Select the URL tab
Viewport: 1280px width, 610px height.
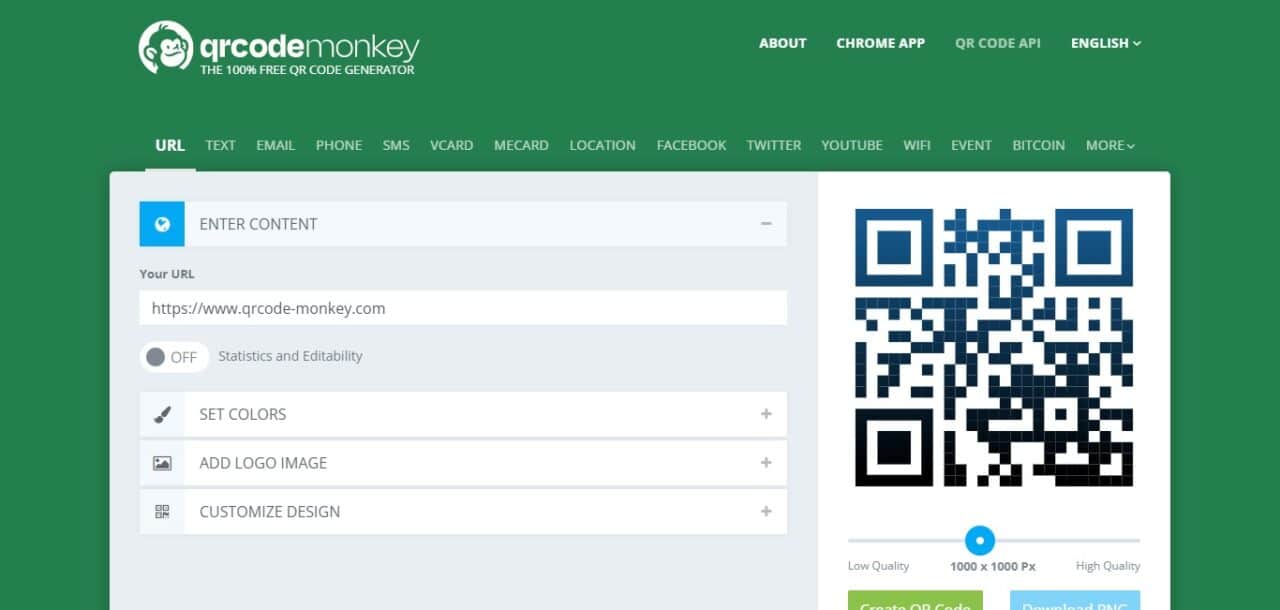coord(170,145)
